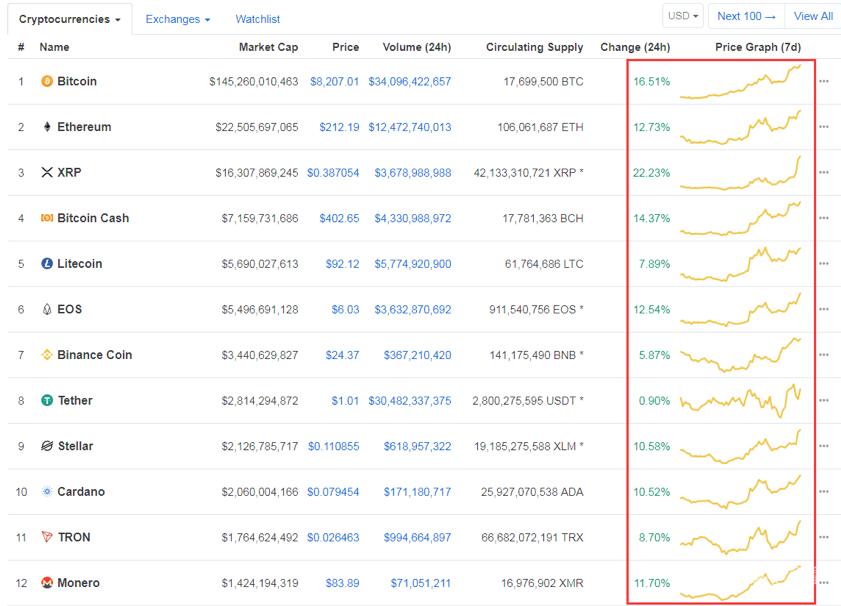The height and width of the screenshot is (606, 841).
Task: Click the Stellar logo icon
Action: 47,446
